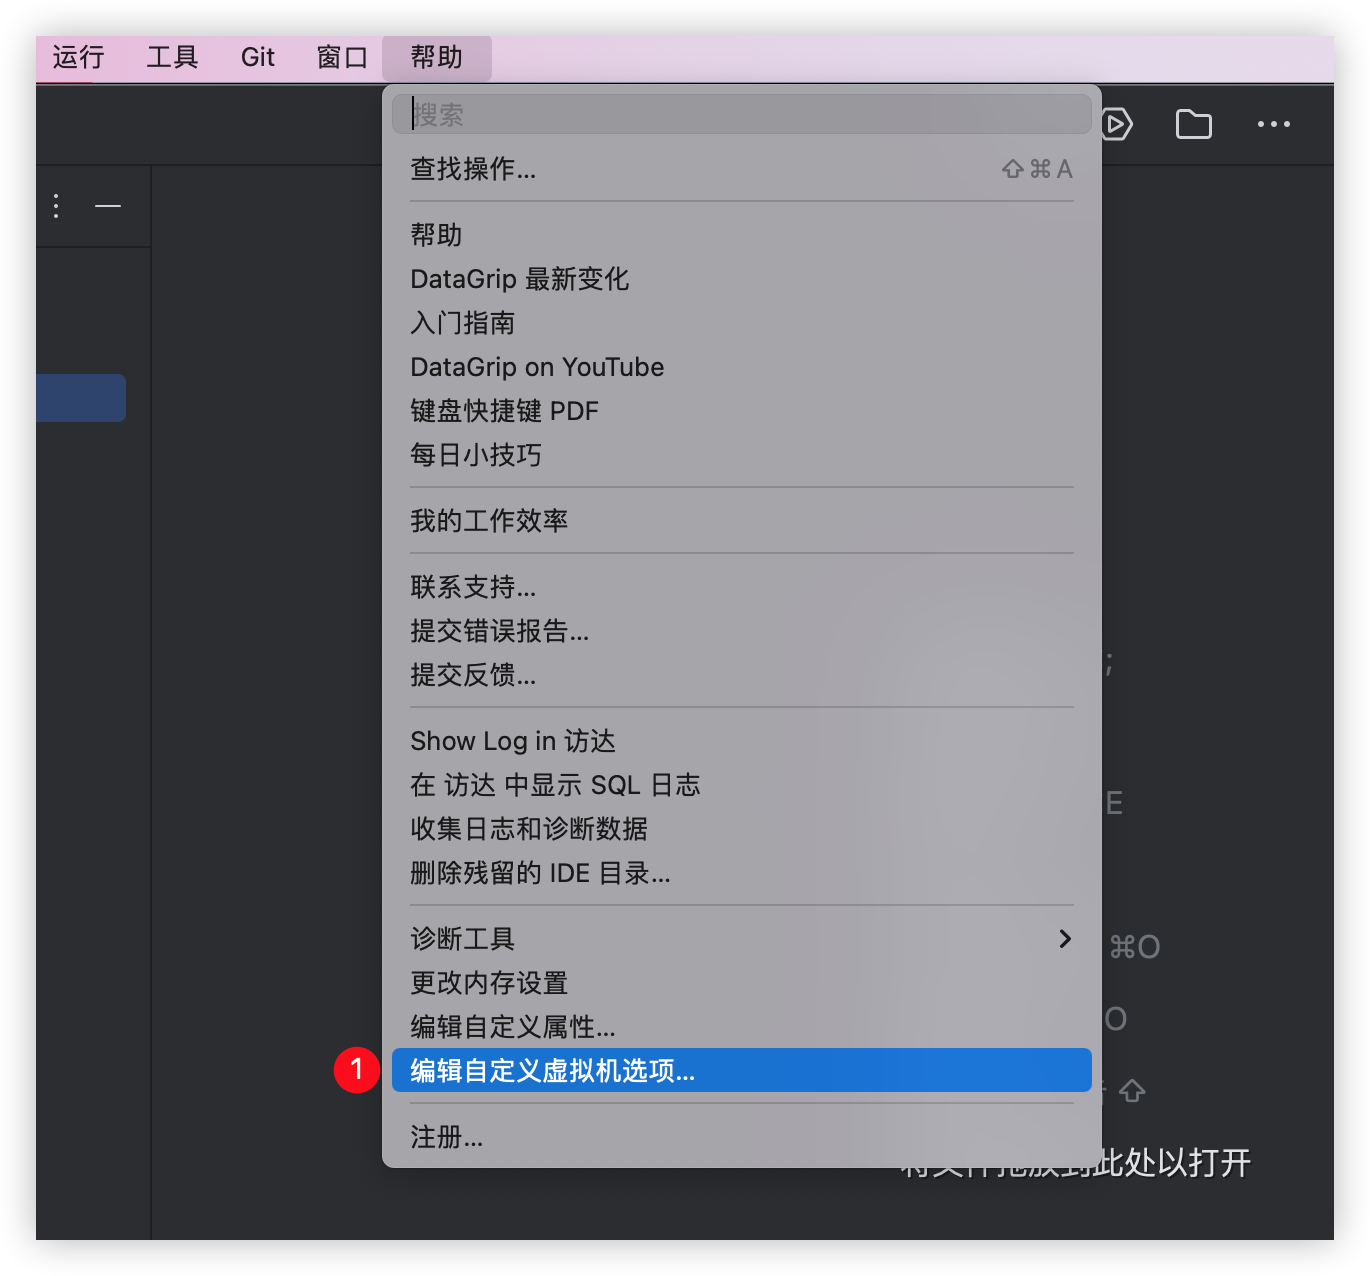The image size is (1370, 1276).
Task: Open the 工具 menu
Action: (171, 57)
